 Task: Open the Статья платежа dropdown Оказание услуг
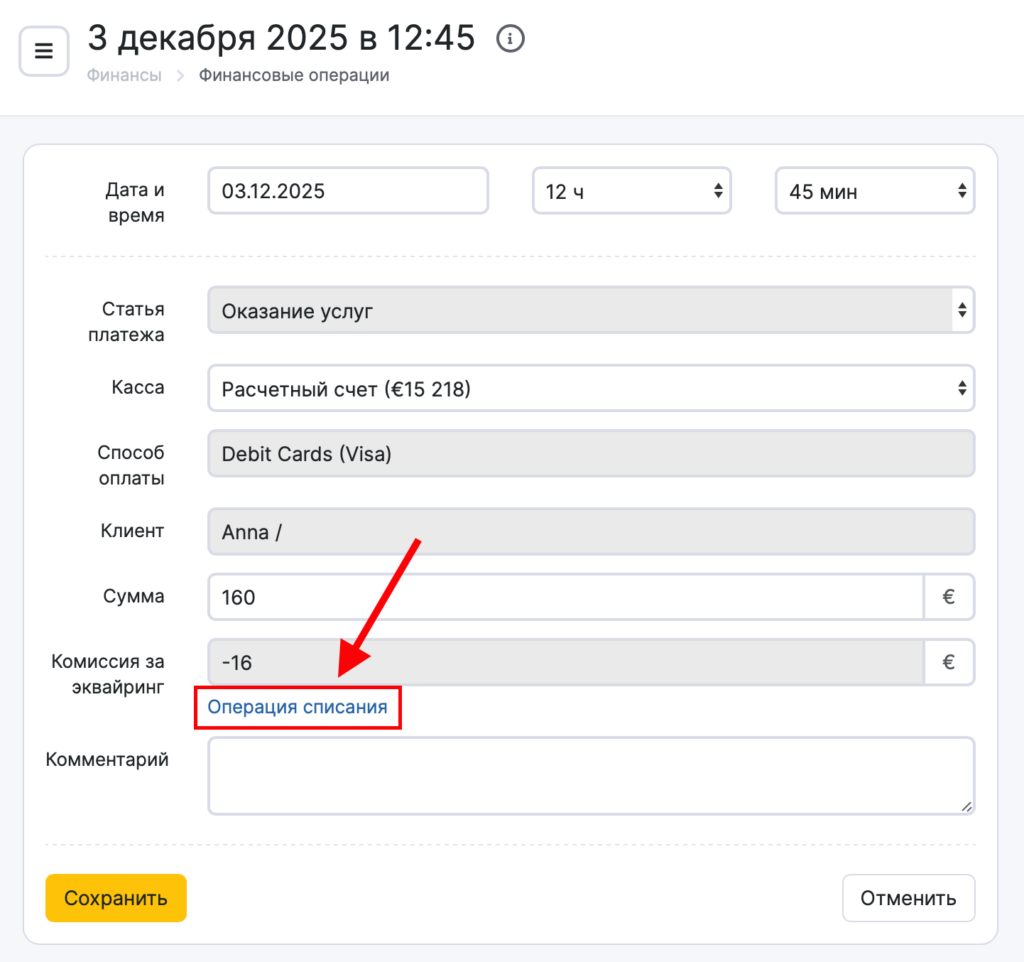590,311
